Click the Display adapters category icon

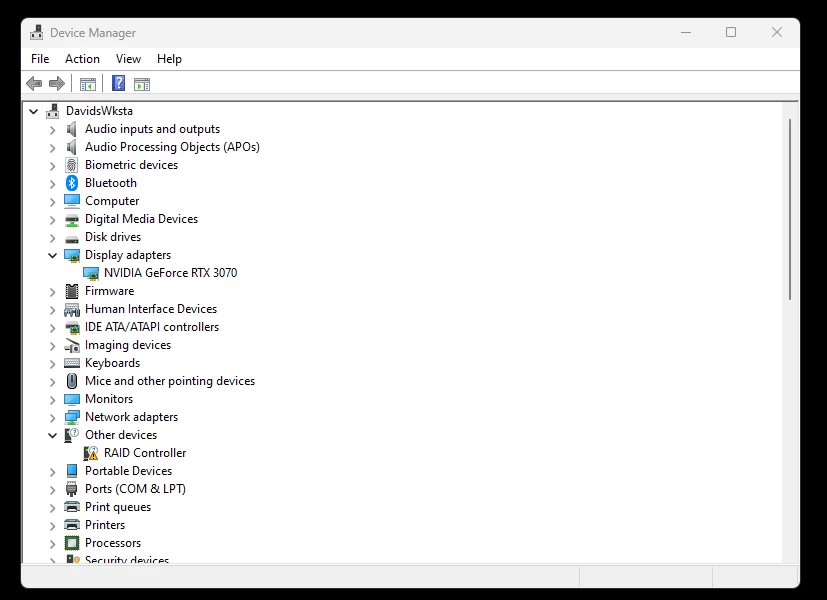pos(72,255)
